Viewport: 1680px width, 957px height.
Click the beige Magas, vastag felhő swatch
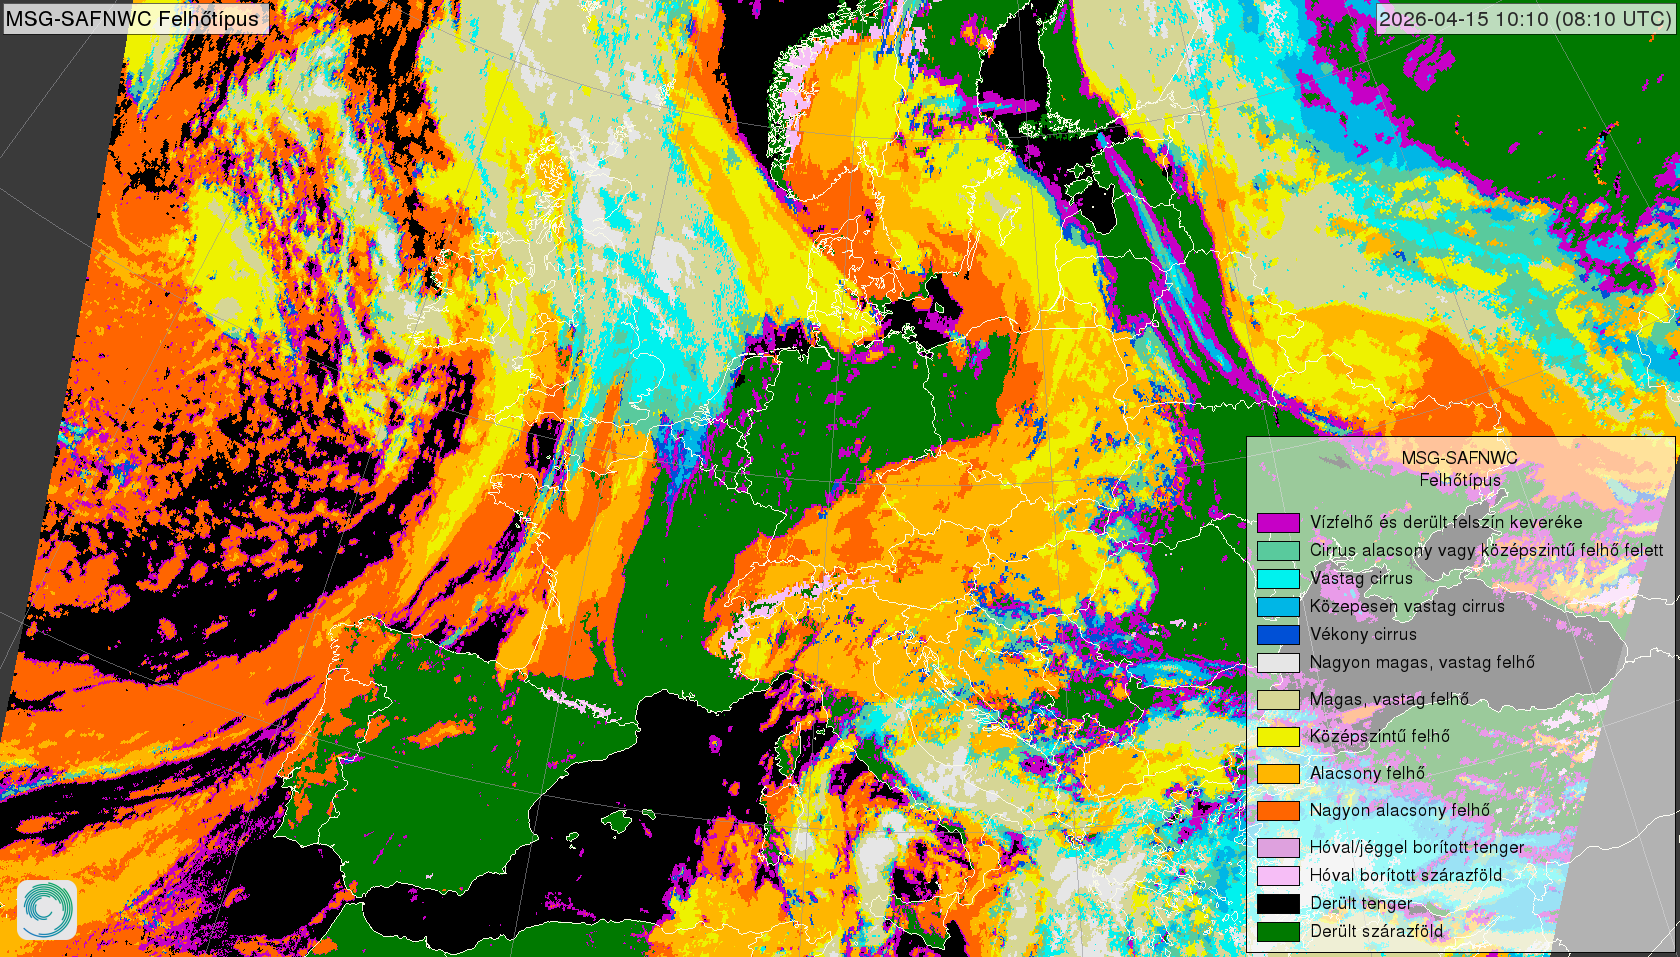coord(1278,699)
